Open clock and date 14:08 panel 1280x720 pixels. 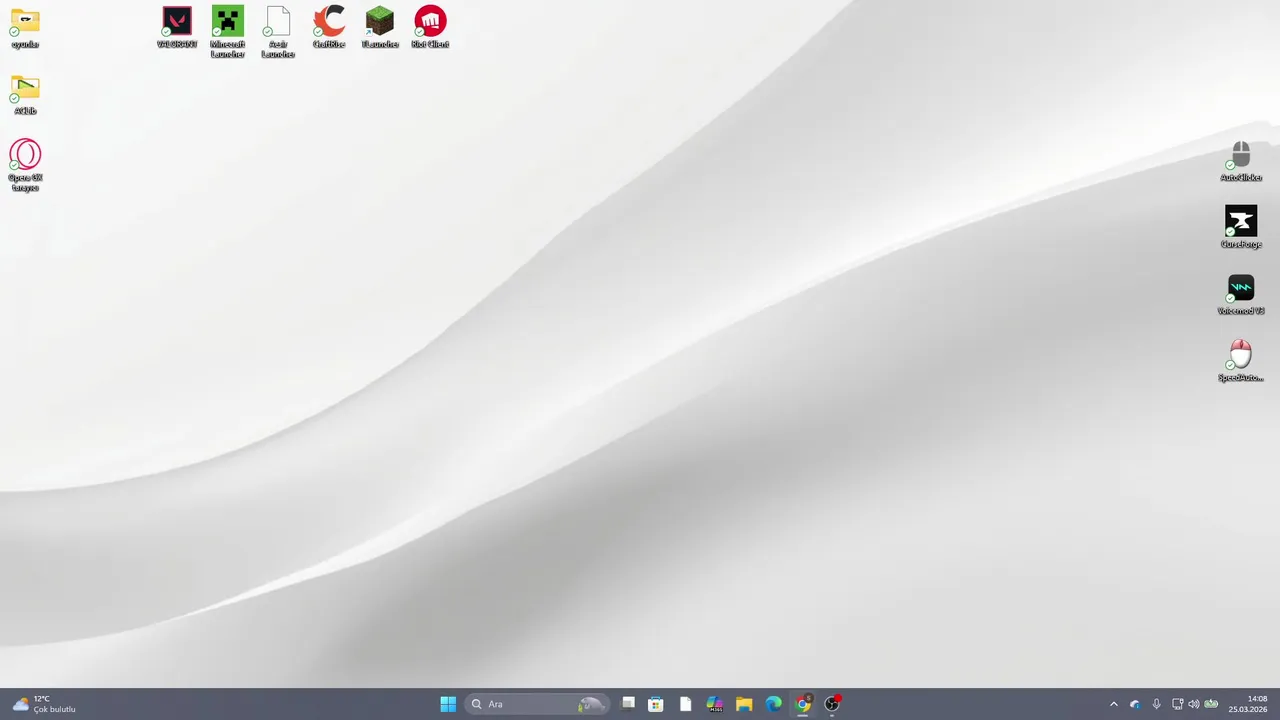tap(1250, 704)
